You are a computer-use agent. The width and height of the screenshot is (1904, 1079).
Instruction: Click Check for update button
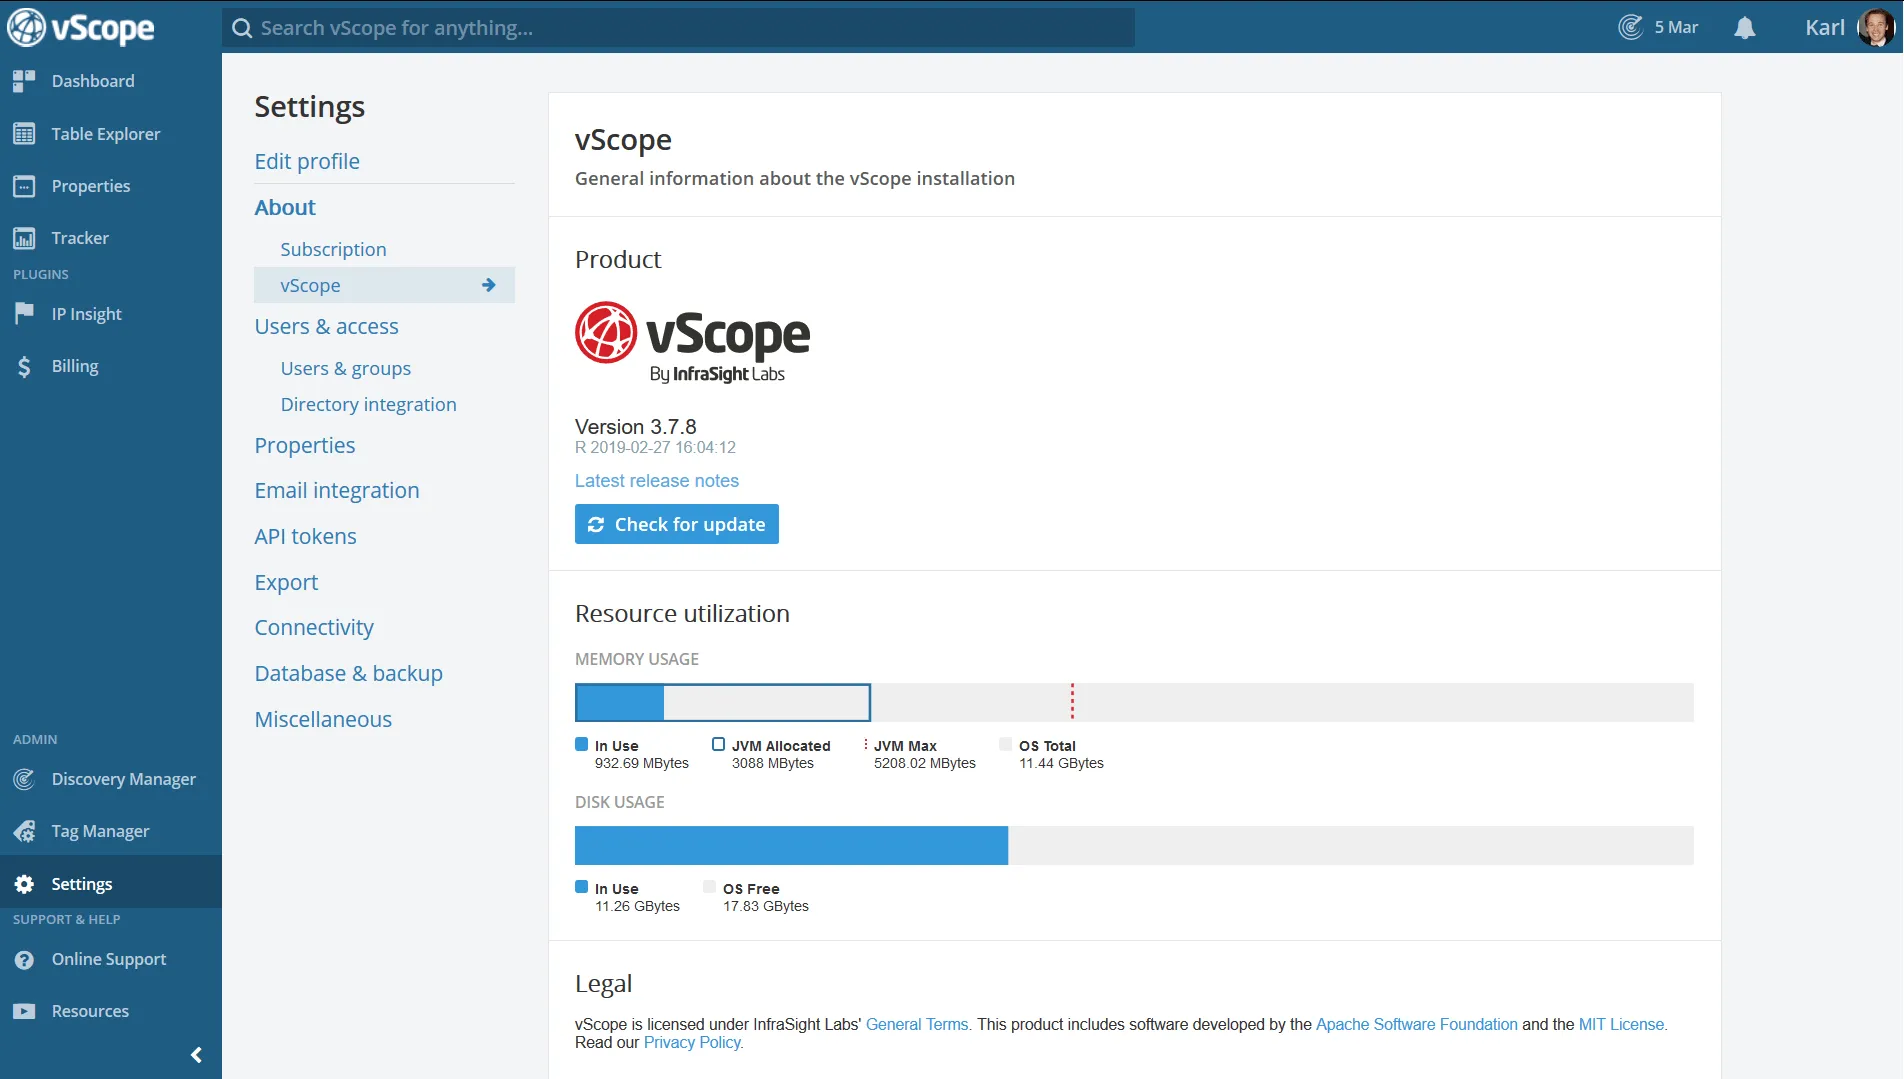[677, 524]
